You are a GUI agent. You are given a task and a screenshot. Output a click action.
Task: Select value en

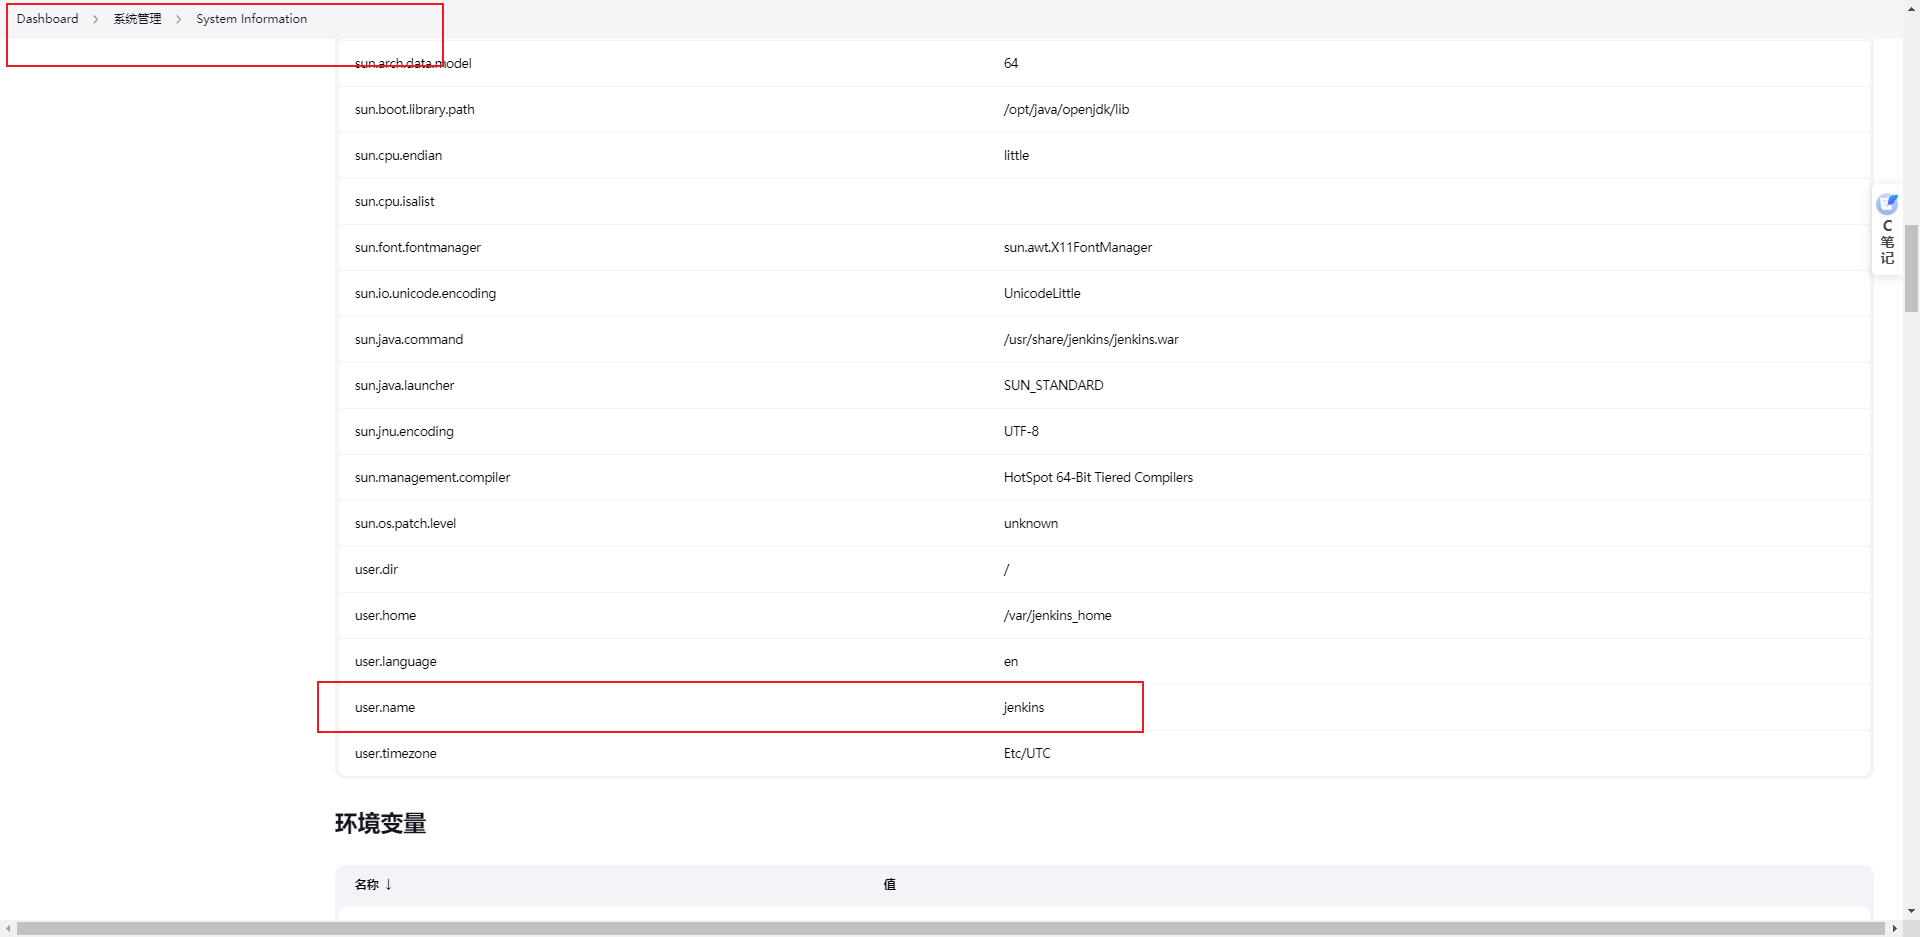(1011, 661)
